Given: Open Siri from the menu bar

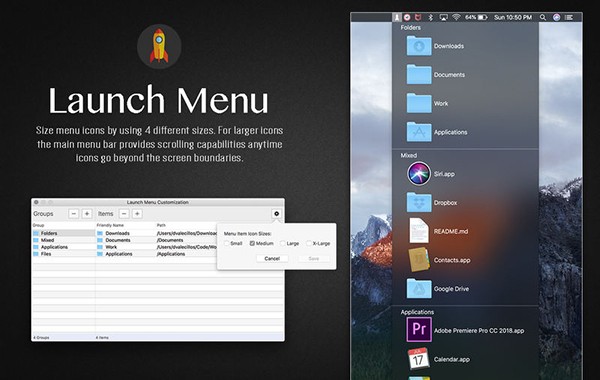Looking at the screenshot, I should 556,17.
